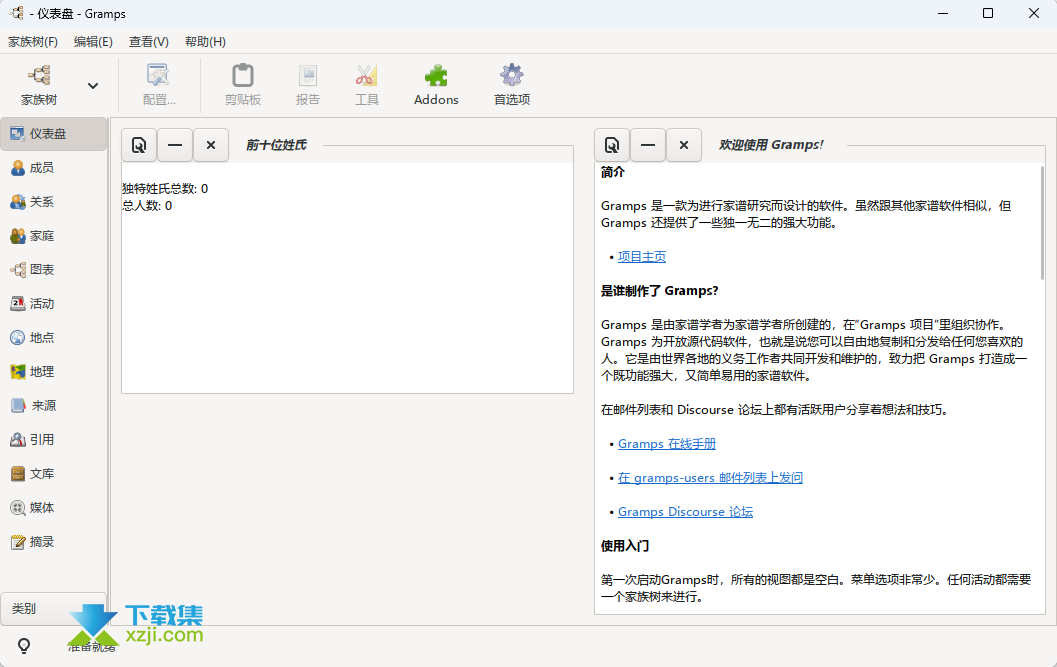
Task: Open the 引用 citations view
Action: (53, 440)
